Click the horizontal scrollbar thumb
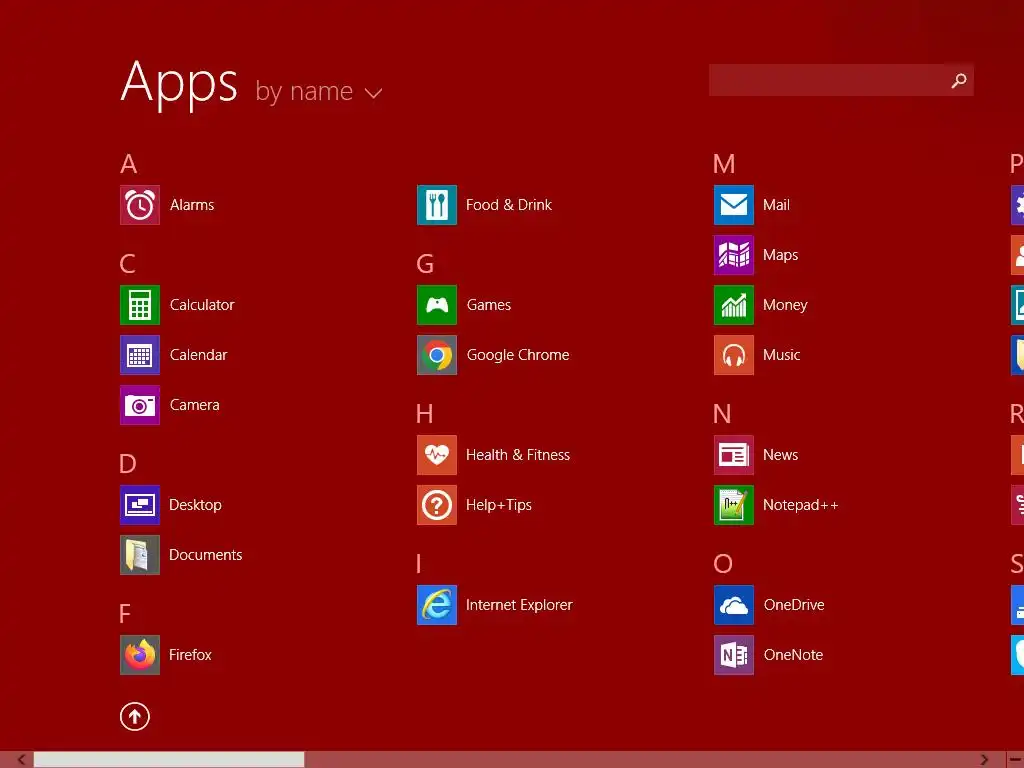Viewport: 1024px width, 768px height. tap(169, 760)
